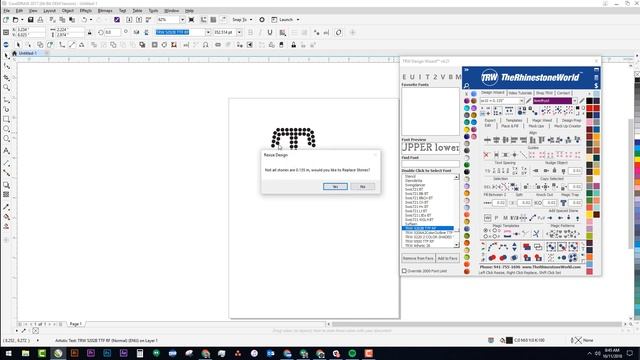Expand the TRW panel double-arrow
The height and width of the screenshot is (360, 640).
(467, 70)
